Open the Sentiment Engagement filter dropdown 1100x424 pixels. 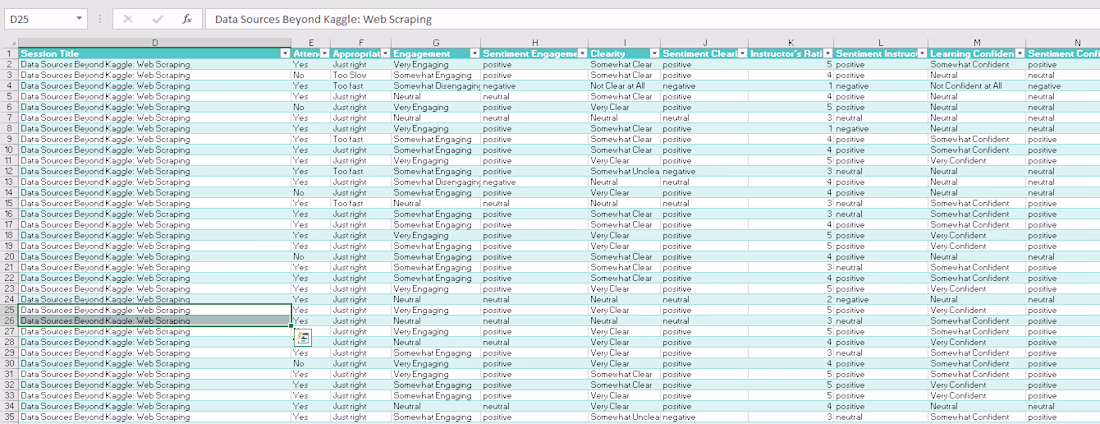[x=583, y=54]
